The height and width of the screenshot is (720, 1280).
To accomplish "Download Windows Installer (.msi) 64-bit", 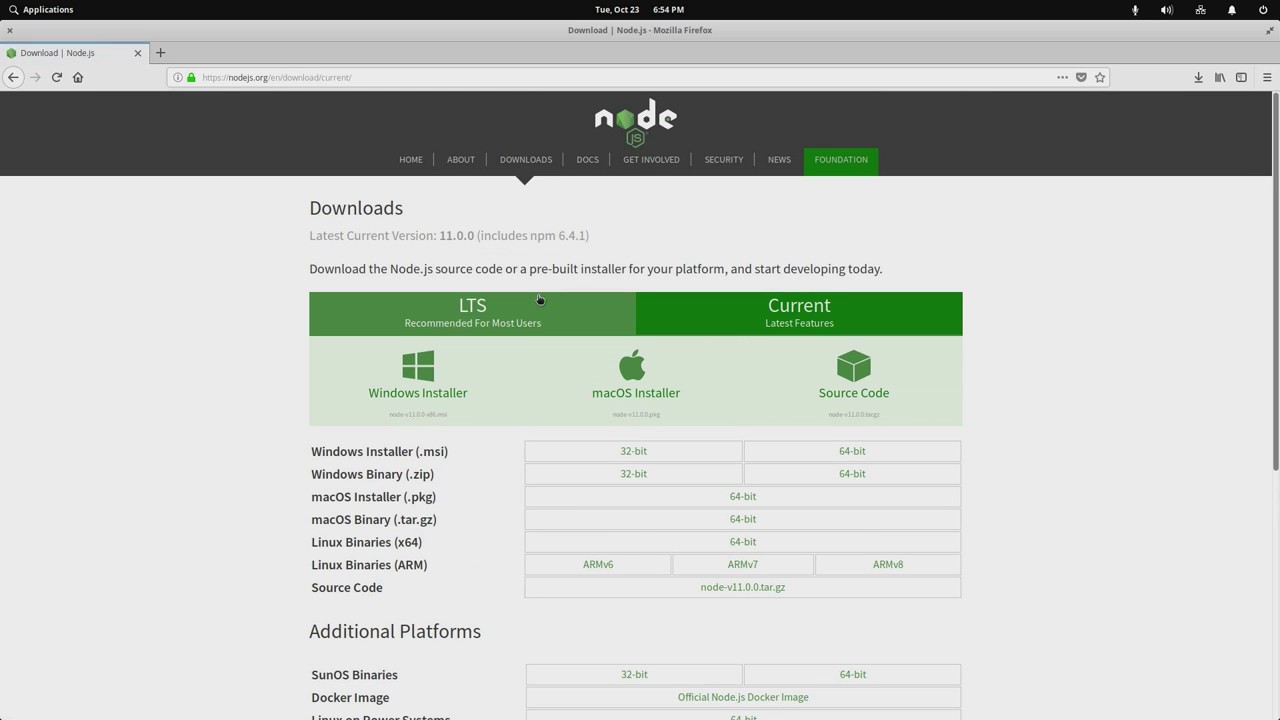I will pyautogui.click(x=852, y=451).
